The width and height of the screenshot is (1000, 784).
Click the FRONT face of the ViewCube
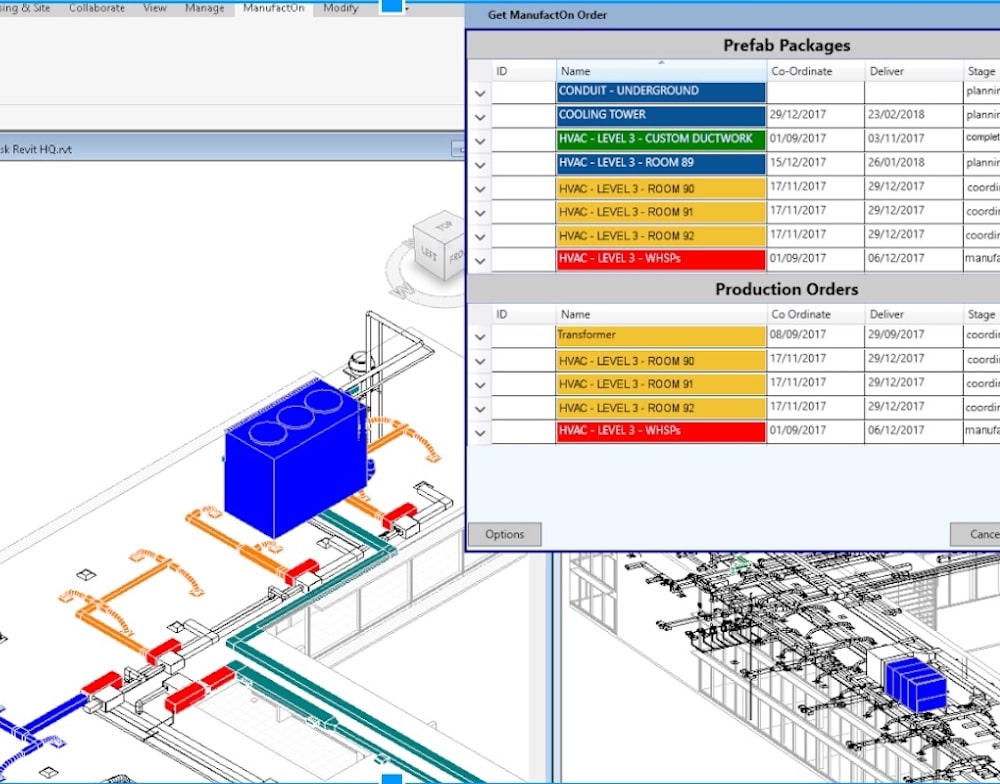tap(455, 256)
